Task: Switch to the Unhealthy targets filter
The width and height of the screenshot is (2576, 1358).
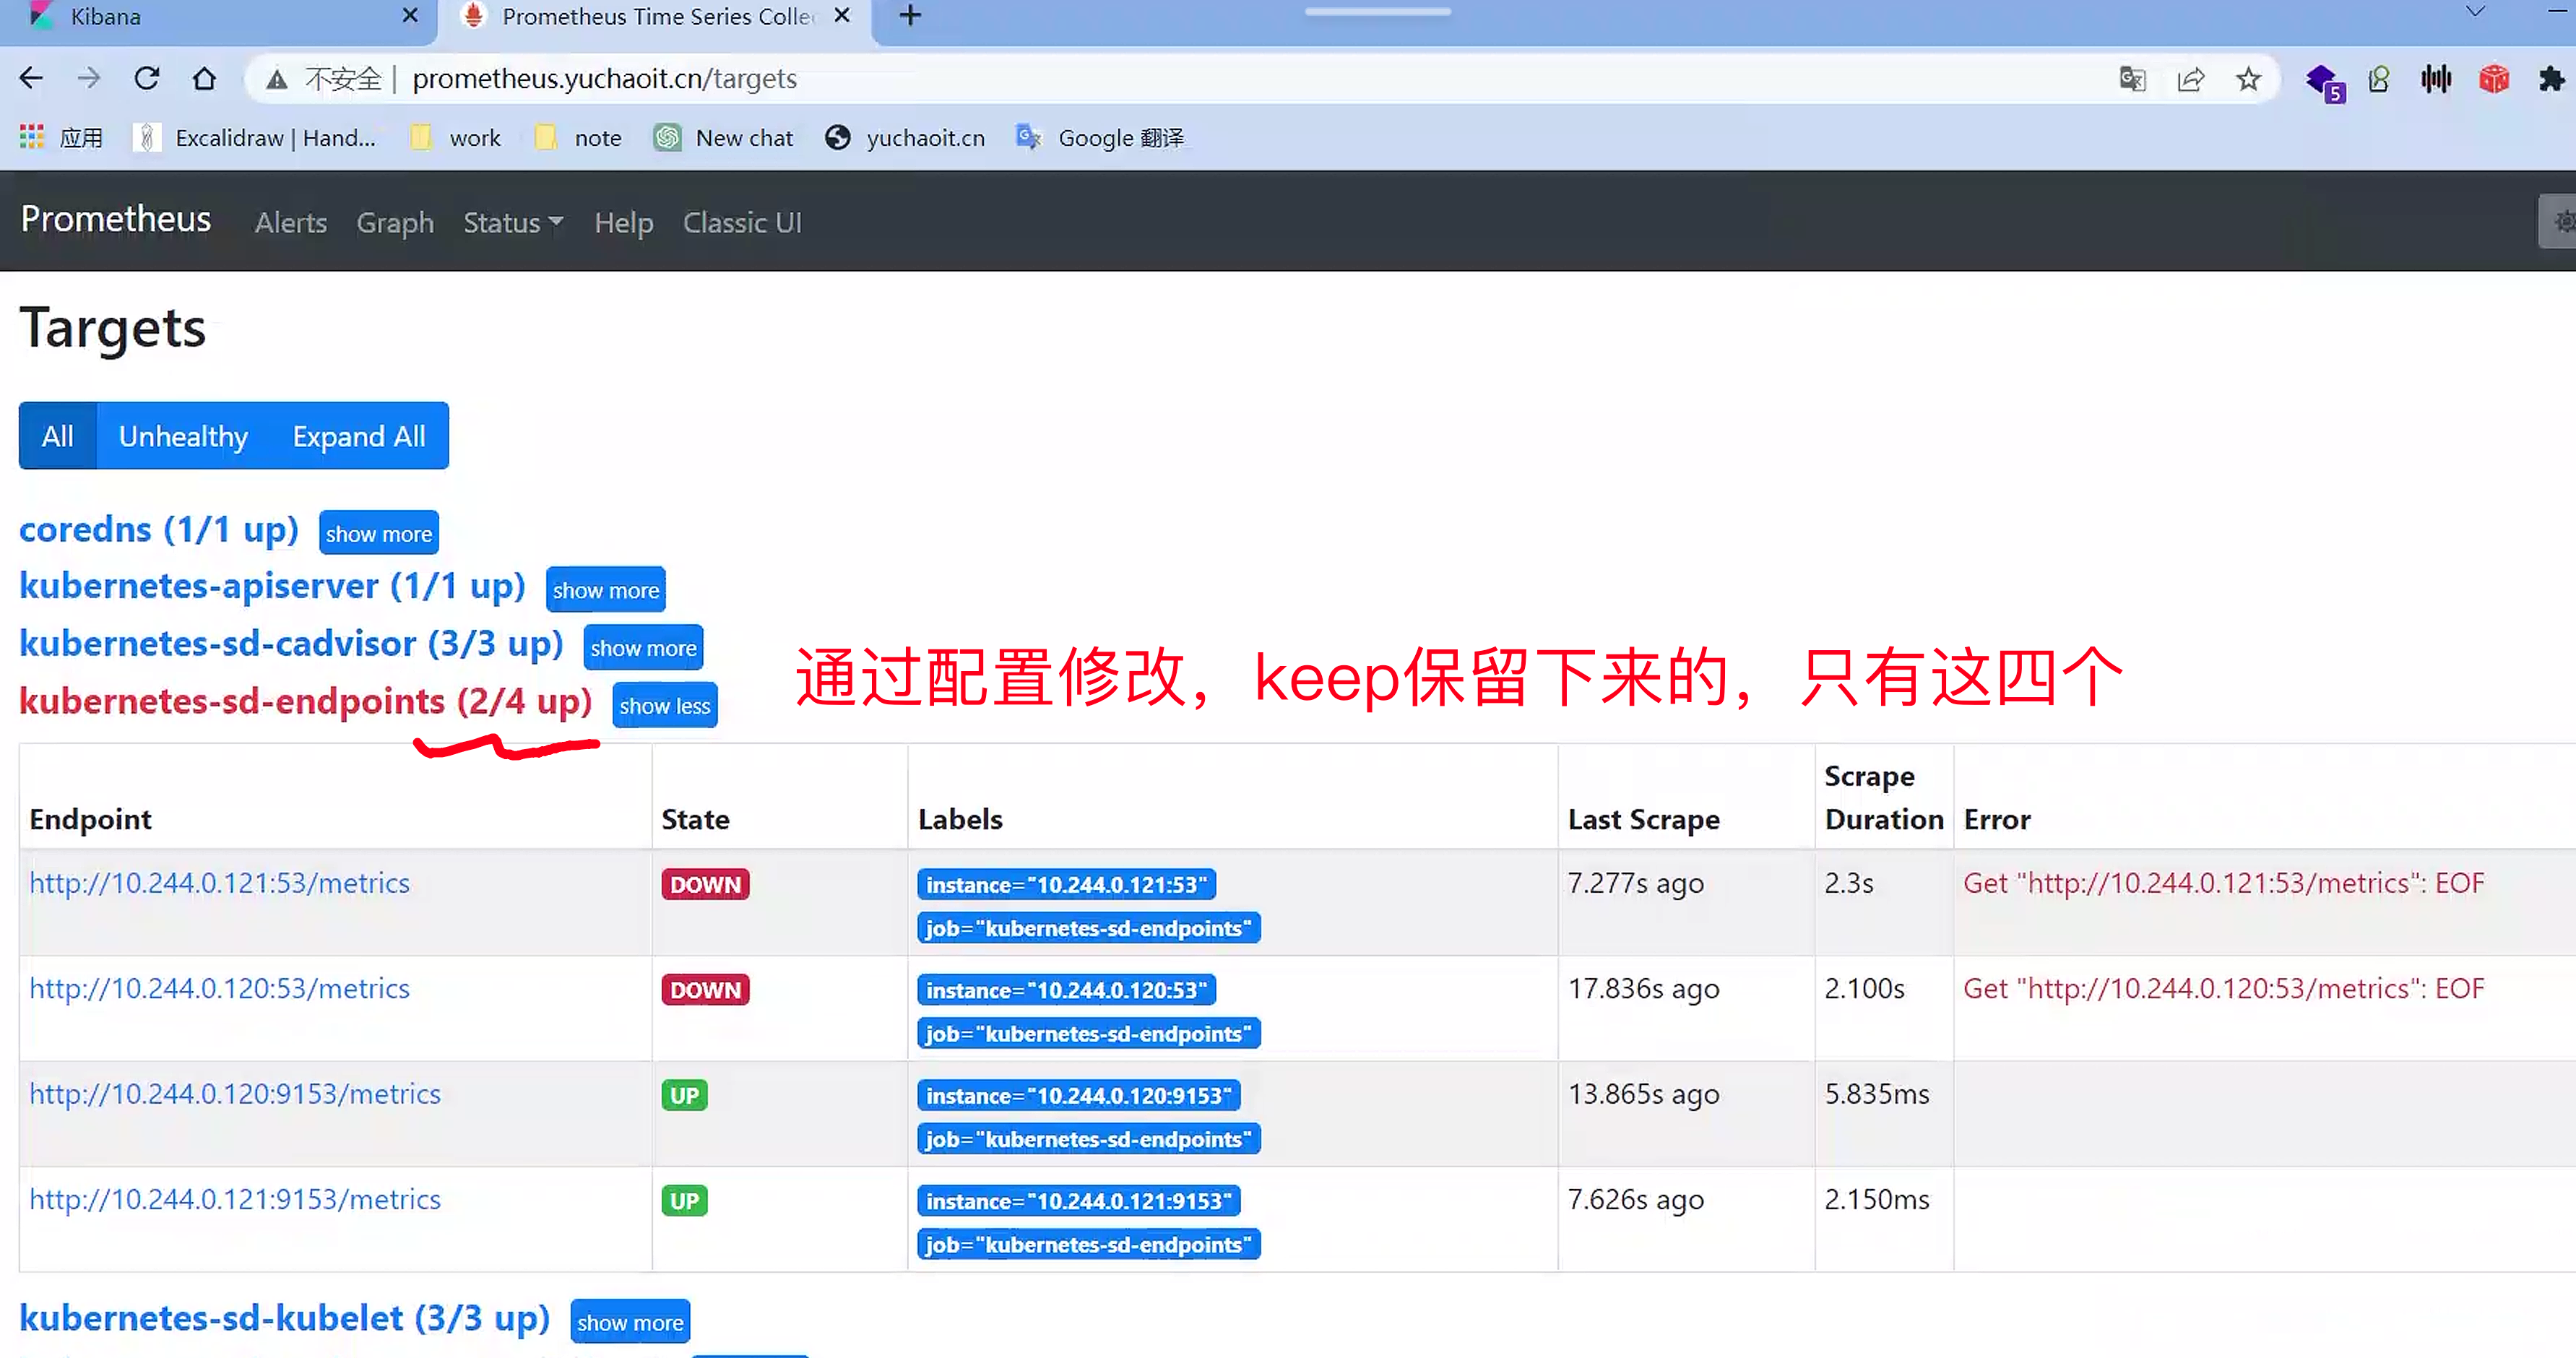Action: point(183,436)
